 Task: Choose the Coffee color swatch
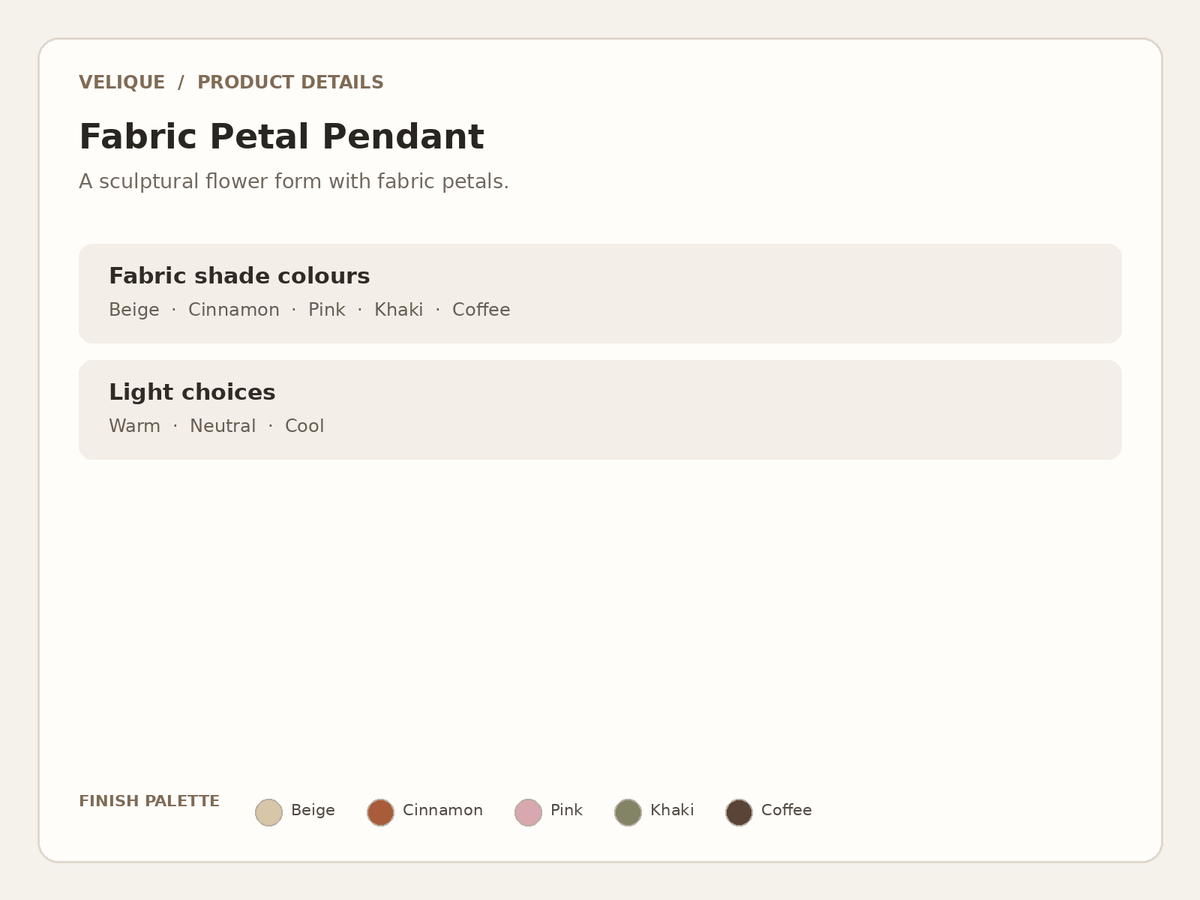tap(739, 812)
